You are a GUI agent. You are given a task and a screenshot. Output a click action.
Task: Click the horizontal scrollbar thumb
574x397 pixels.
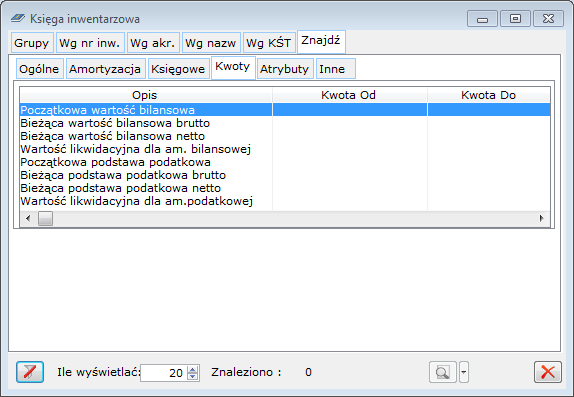(x=45, y=219)
